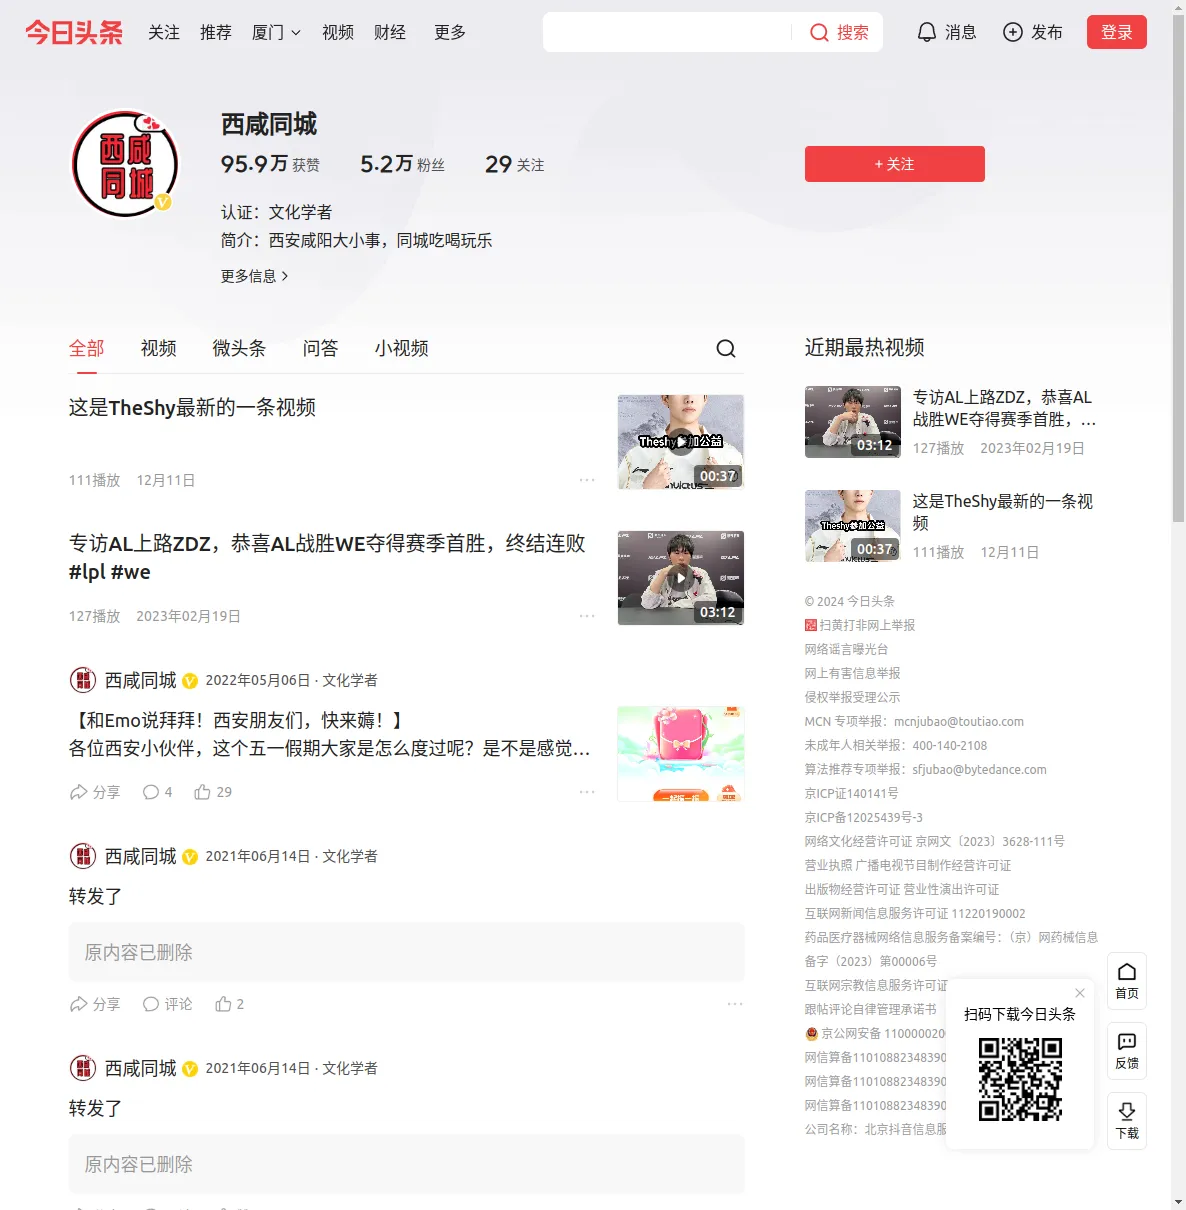Viewport: 1186px width, 1210px height.
Task: Open comments on 和Emo说拜拜 post
Action: coord(157,792)
